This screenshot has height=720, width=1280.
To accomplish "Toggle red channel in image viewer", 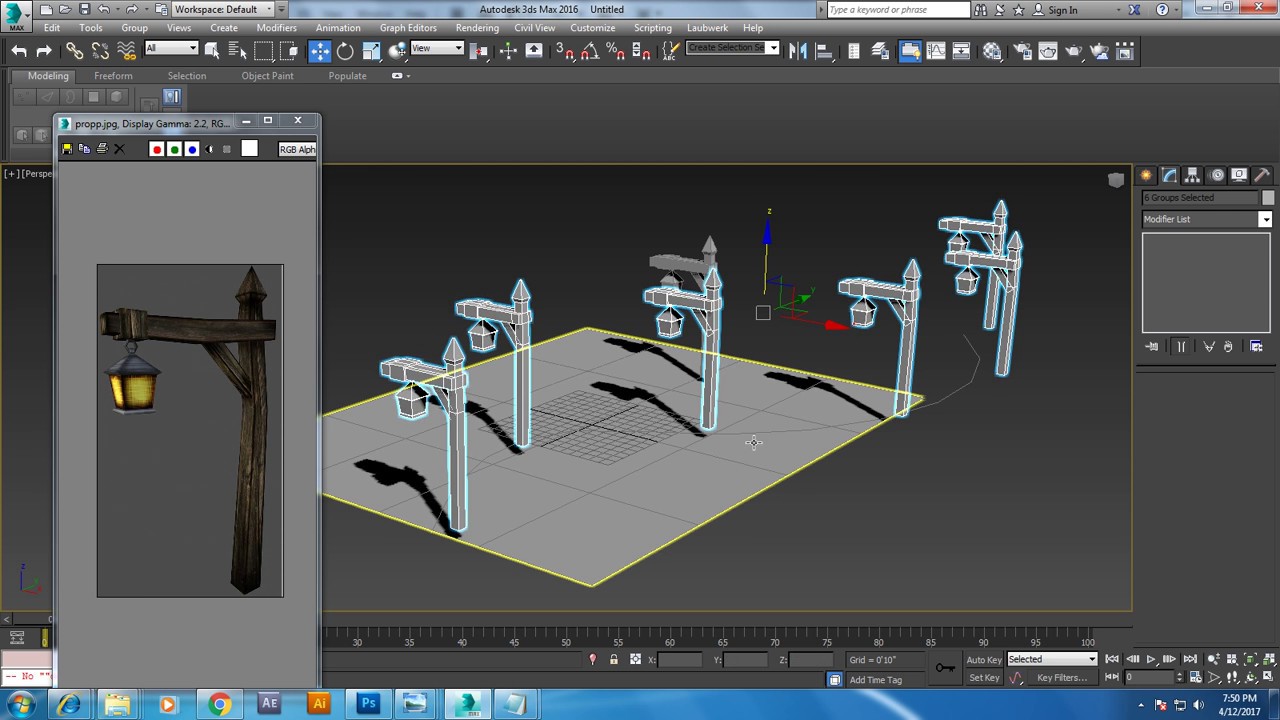I will 156,149.
